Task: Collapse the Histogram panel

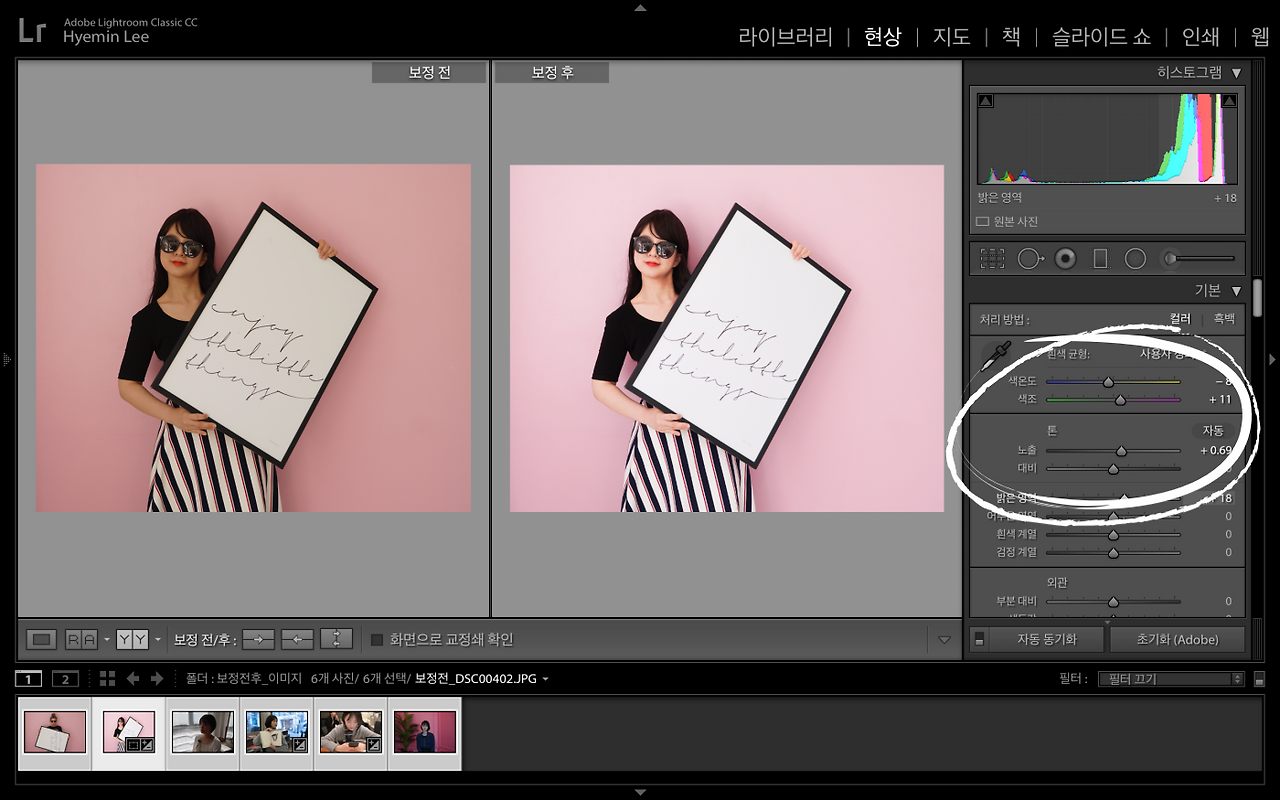Action: [1236, 73]
